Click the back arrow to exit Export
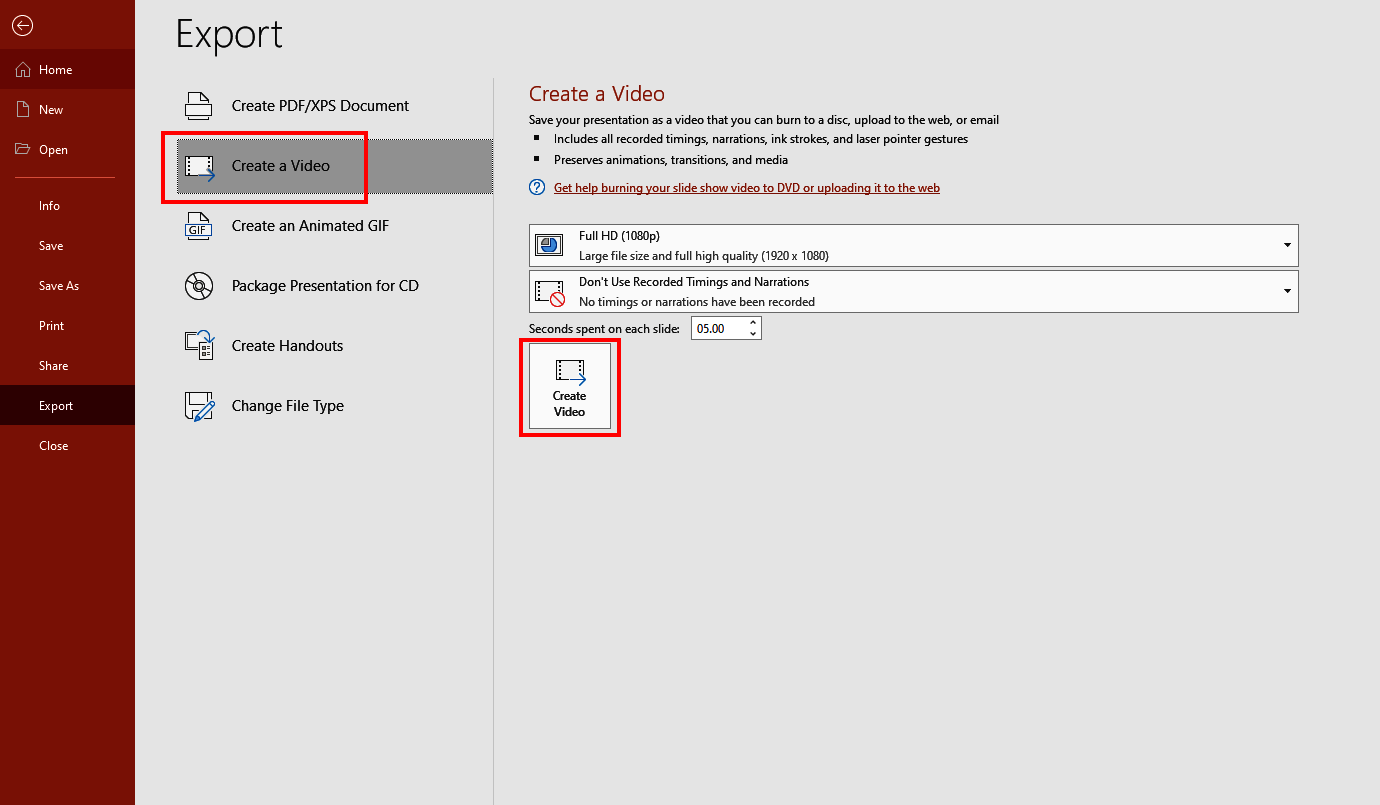The height and width of the screenshot is (805, 1380). tap(22, 25)
